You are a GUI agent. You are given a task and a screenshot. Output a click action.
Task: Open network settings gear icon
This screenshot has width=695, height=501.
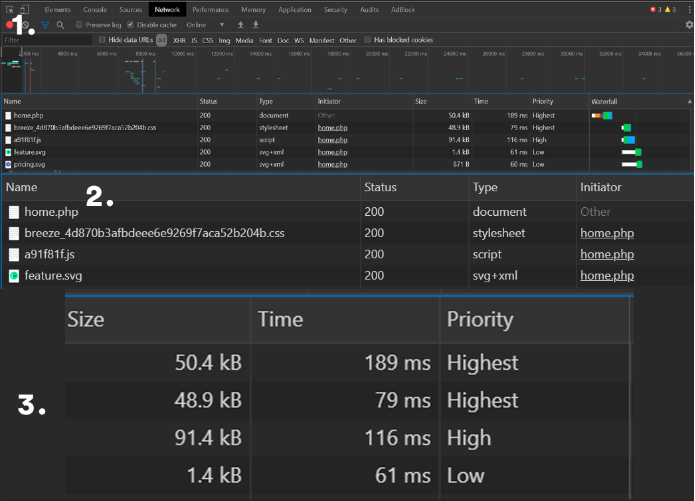[688, 24]
